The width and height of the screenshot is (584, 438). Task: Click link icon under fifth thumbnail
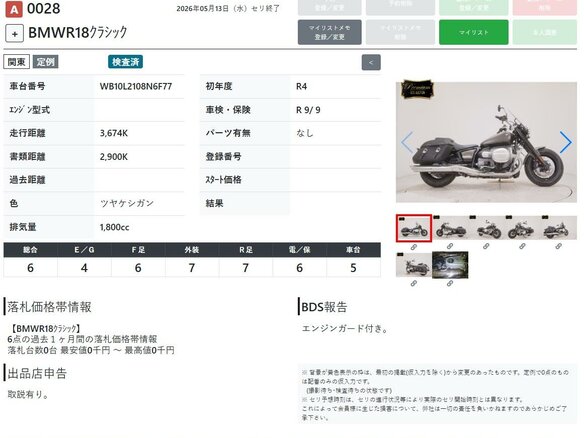pos(558,246)
